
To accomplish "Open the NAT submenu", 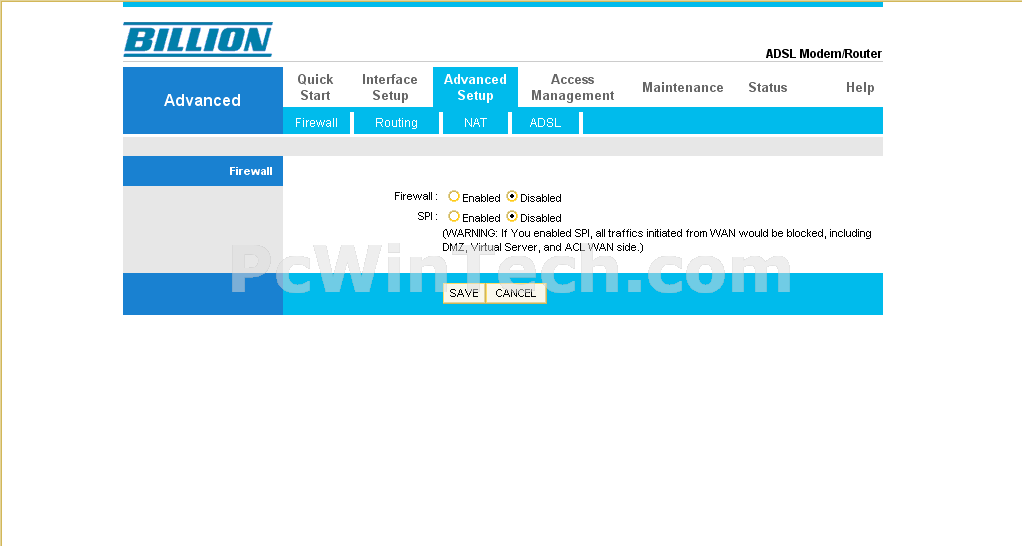I will (475, 122).
